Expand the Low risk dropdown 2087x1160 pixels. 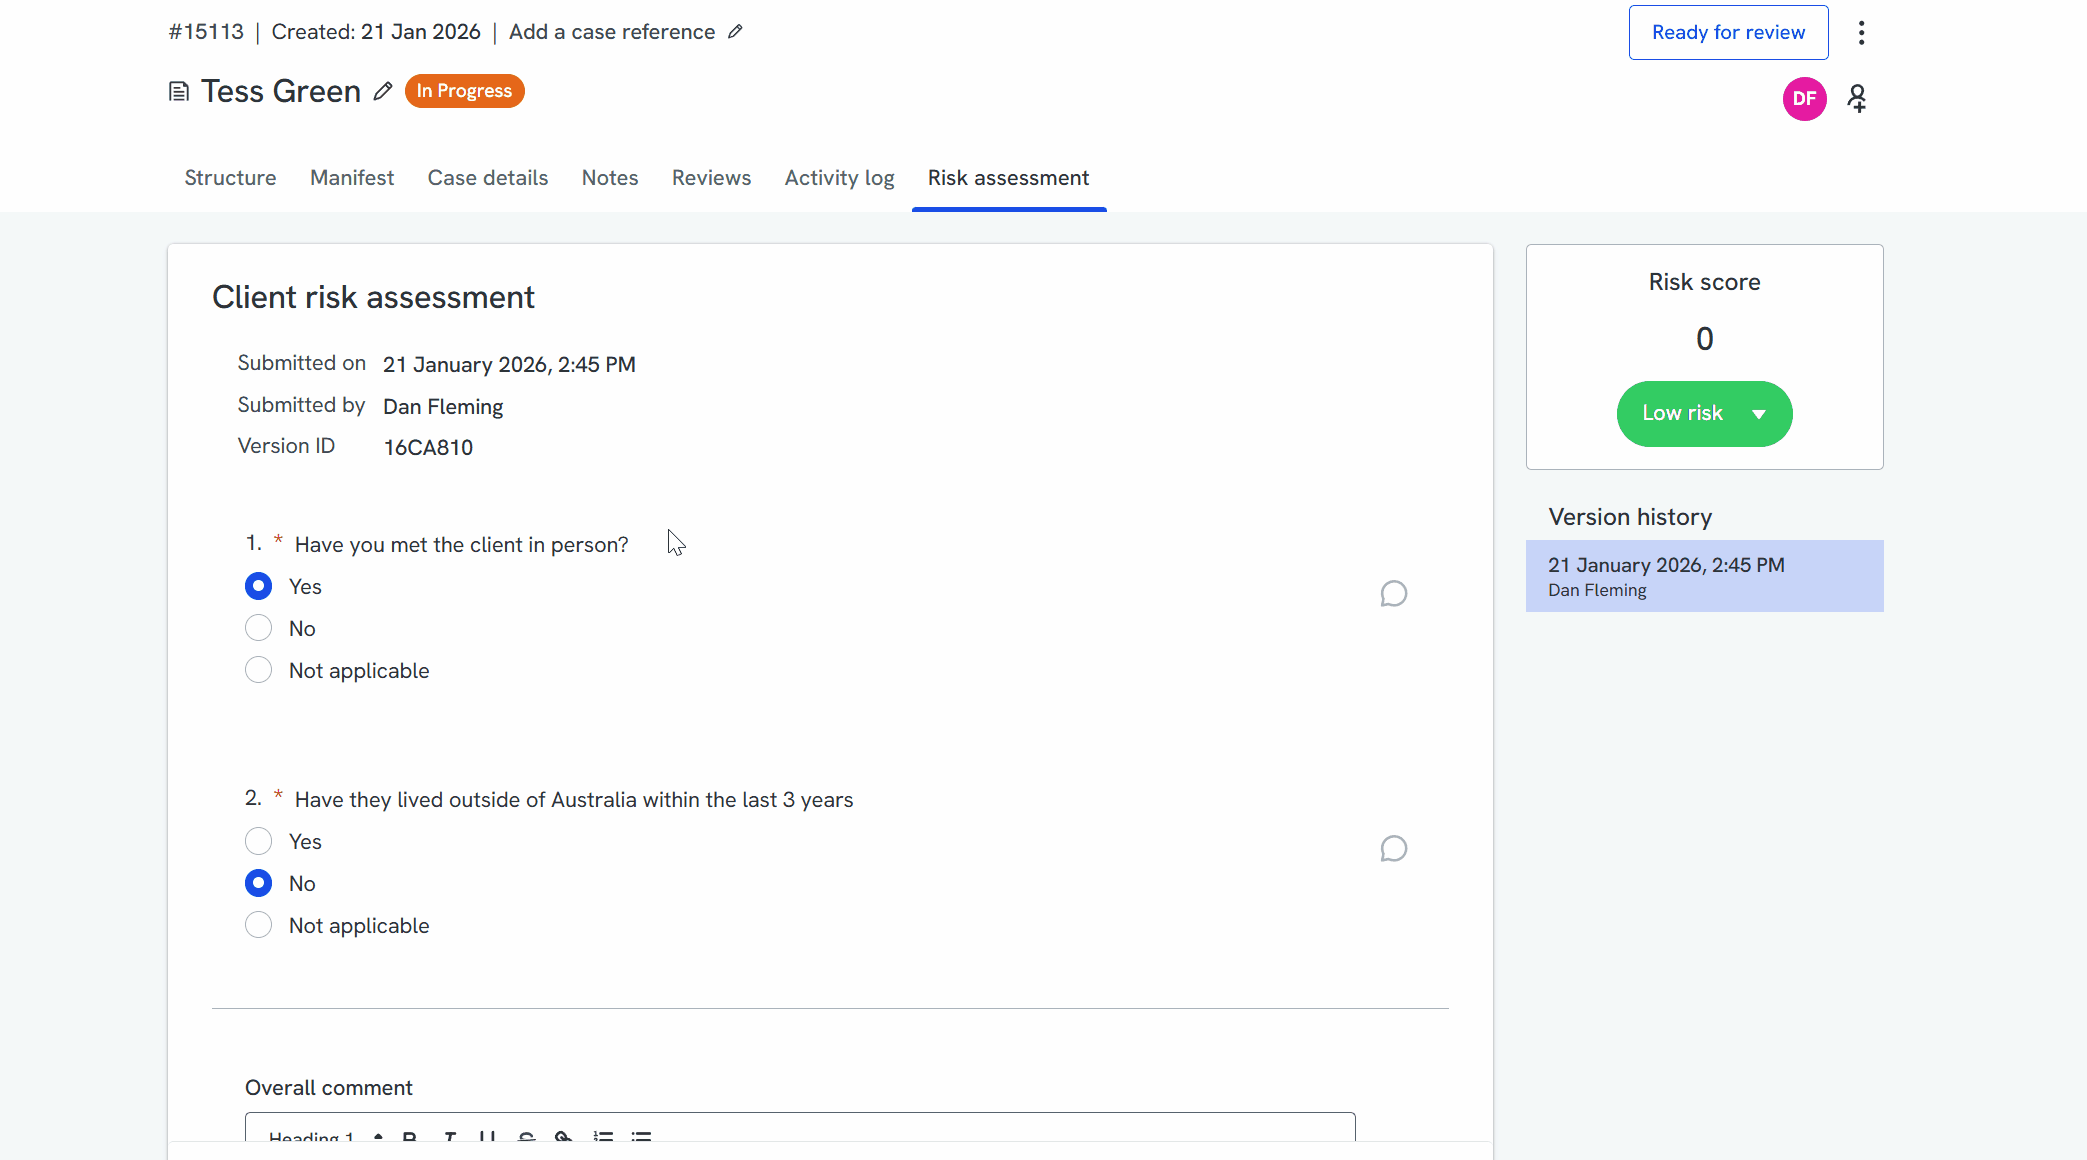tap(1704, 413)
